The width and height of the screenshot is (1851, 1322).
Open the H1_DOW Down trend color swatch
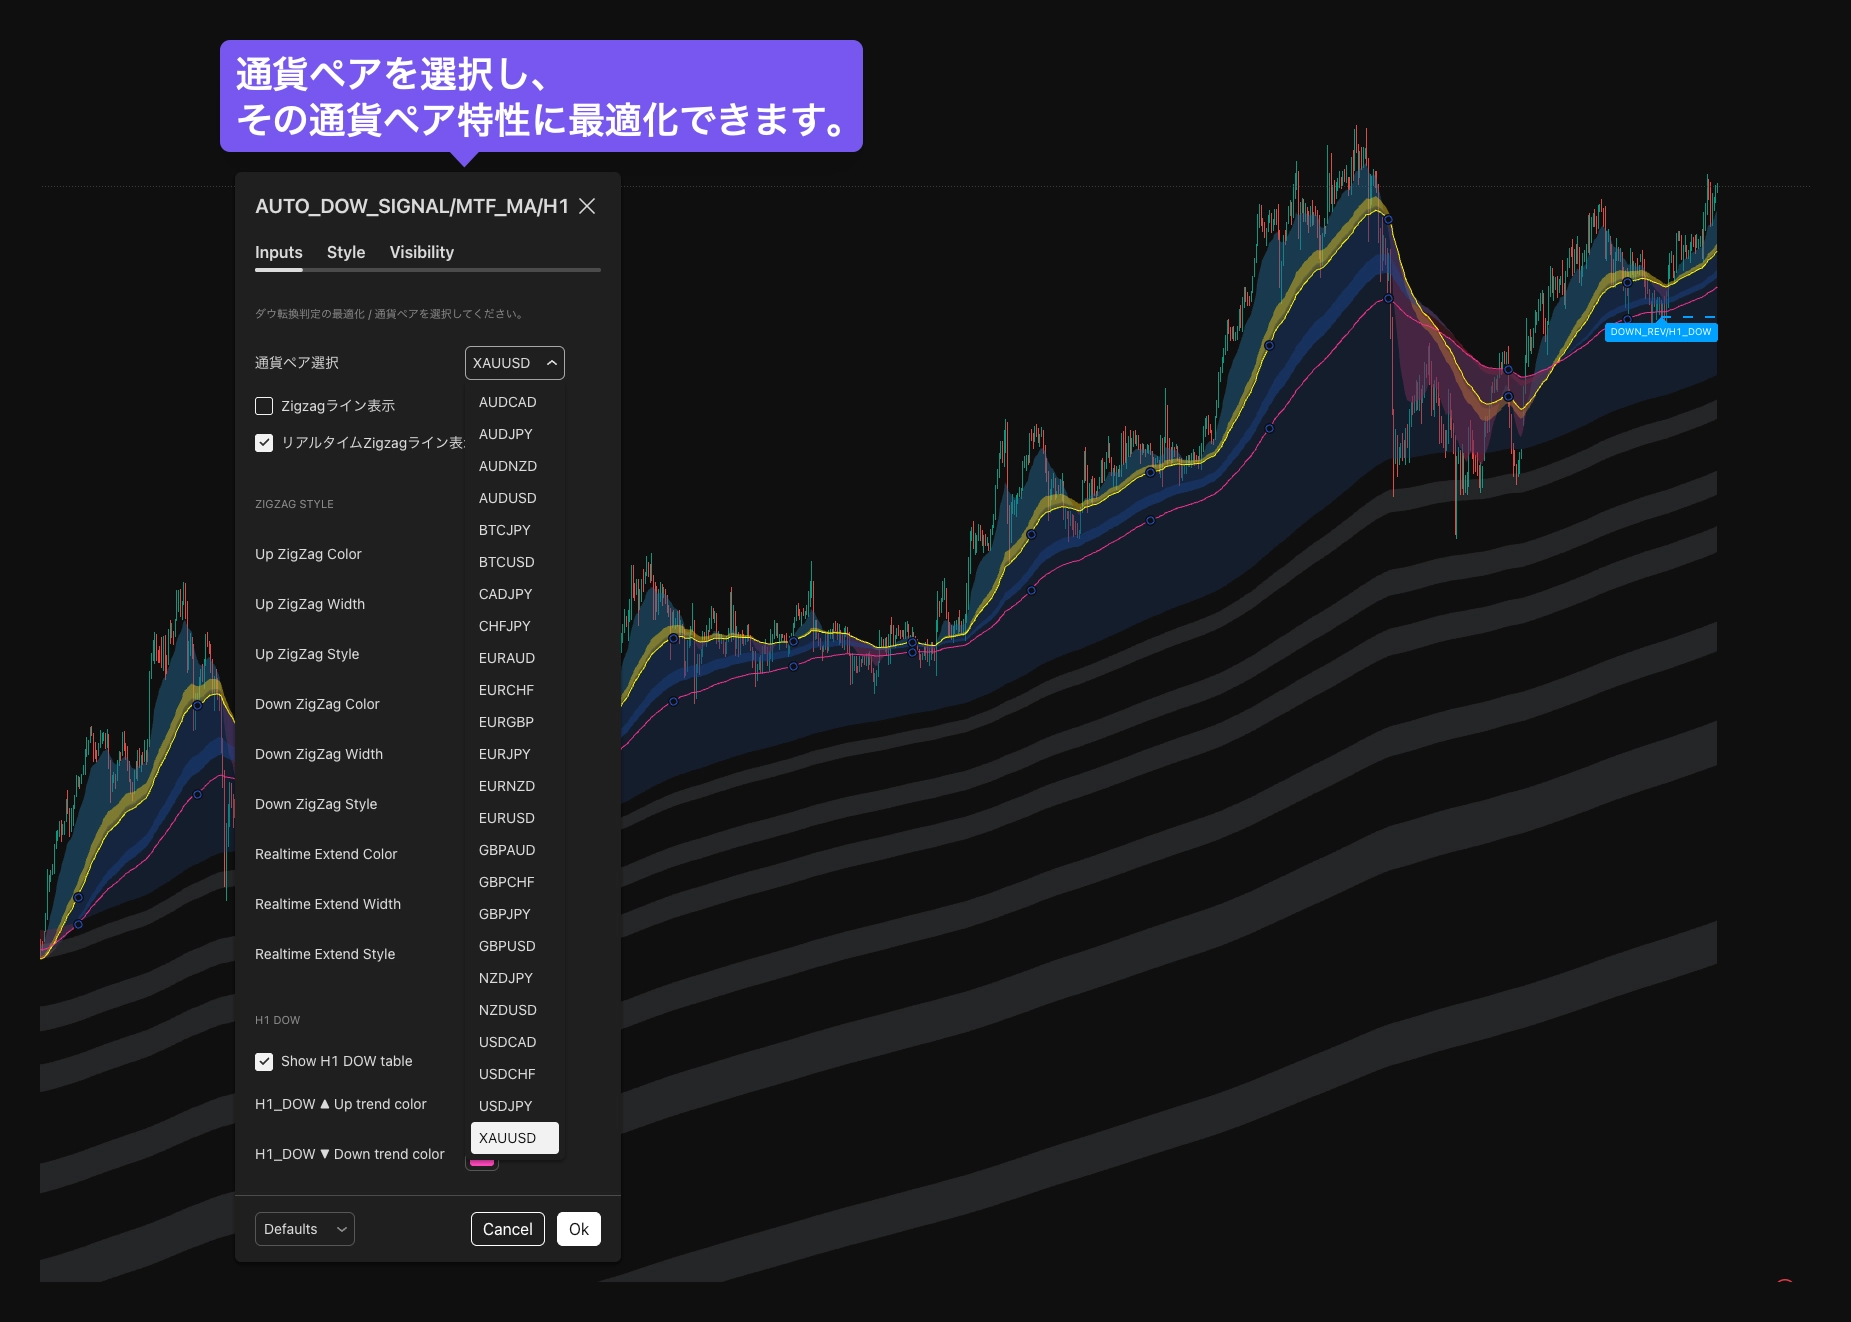(482, 1162)
